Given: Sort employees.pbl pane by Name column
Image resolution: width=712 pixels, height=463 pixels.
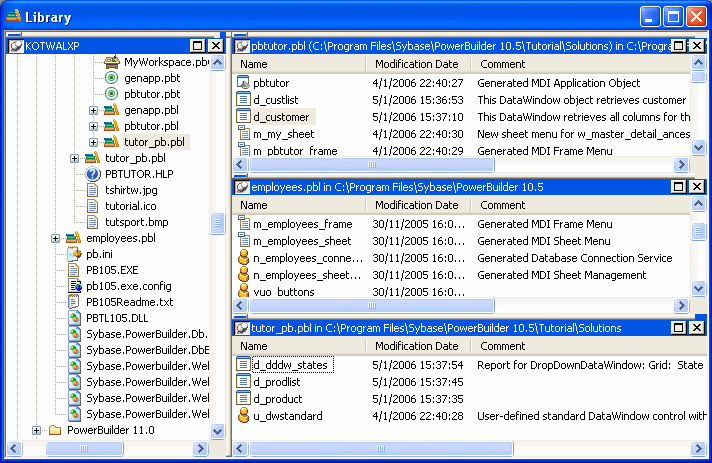Looking at the screenshot, I should tap(300, 205).
